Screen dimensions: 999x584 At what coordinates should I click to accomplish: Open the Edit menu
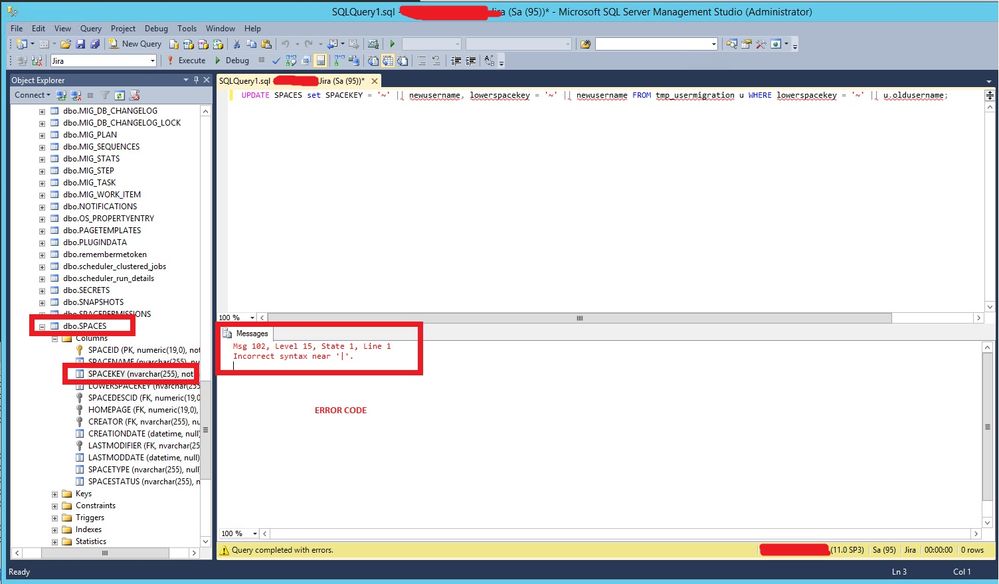(39, 28)
